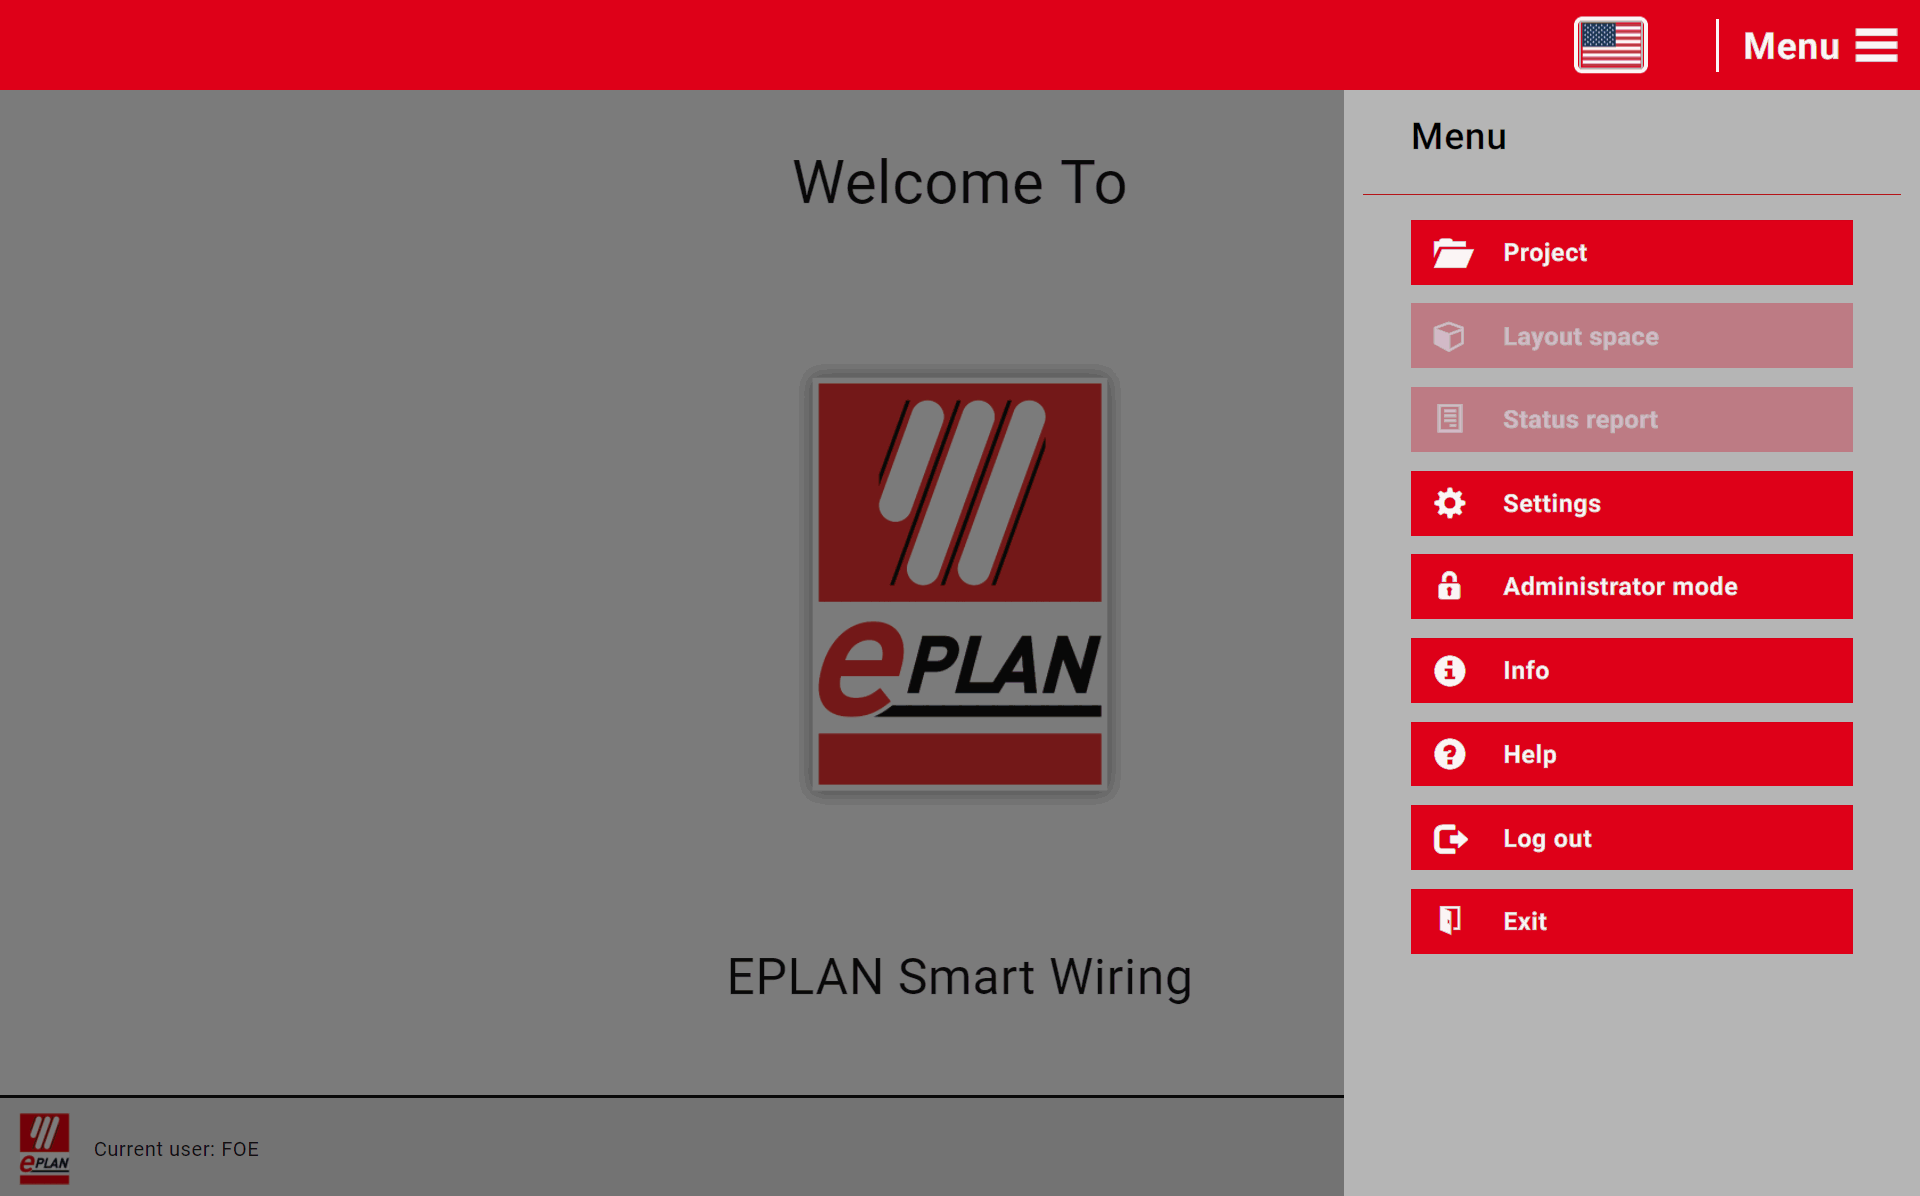Screen dimensions: 1920x1196
Task: Select Administrator mode from the menu
Action: click(1631, 587)
